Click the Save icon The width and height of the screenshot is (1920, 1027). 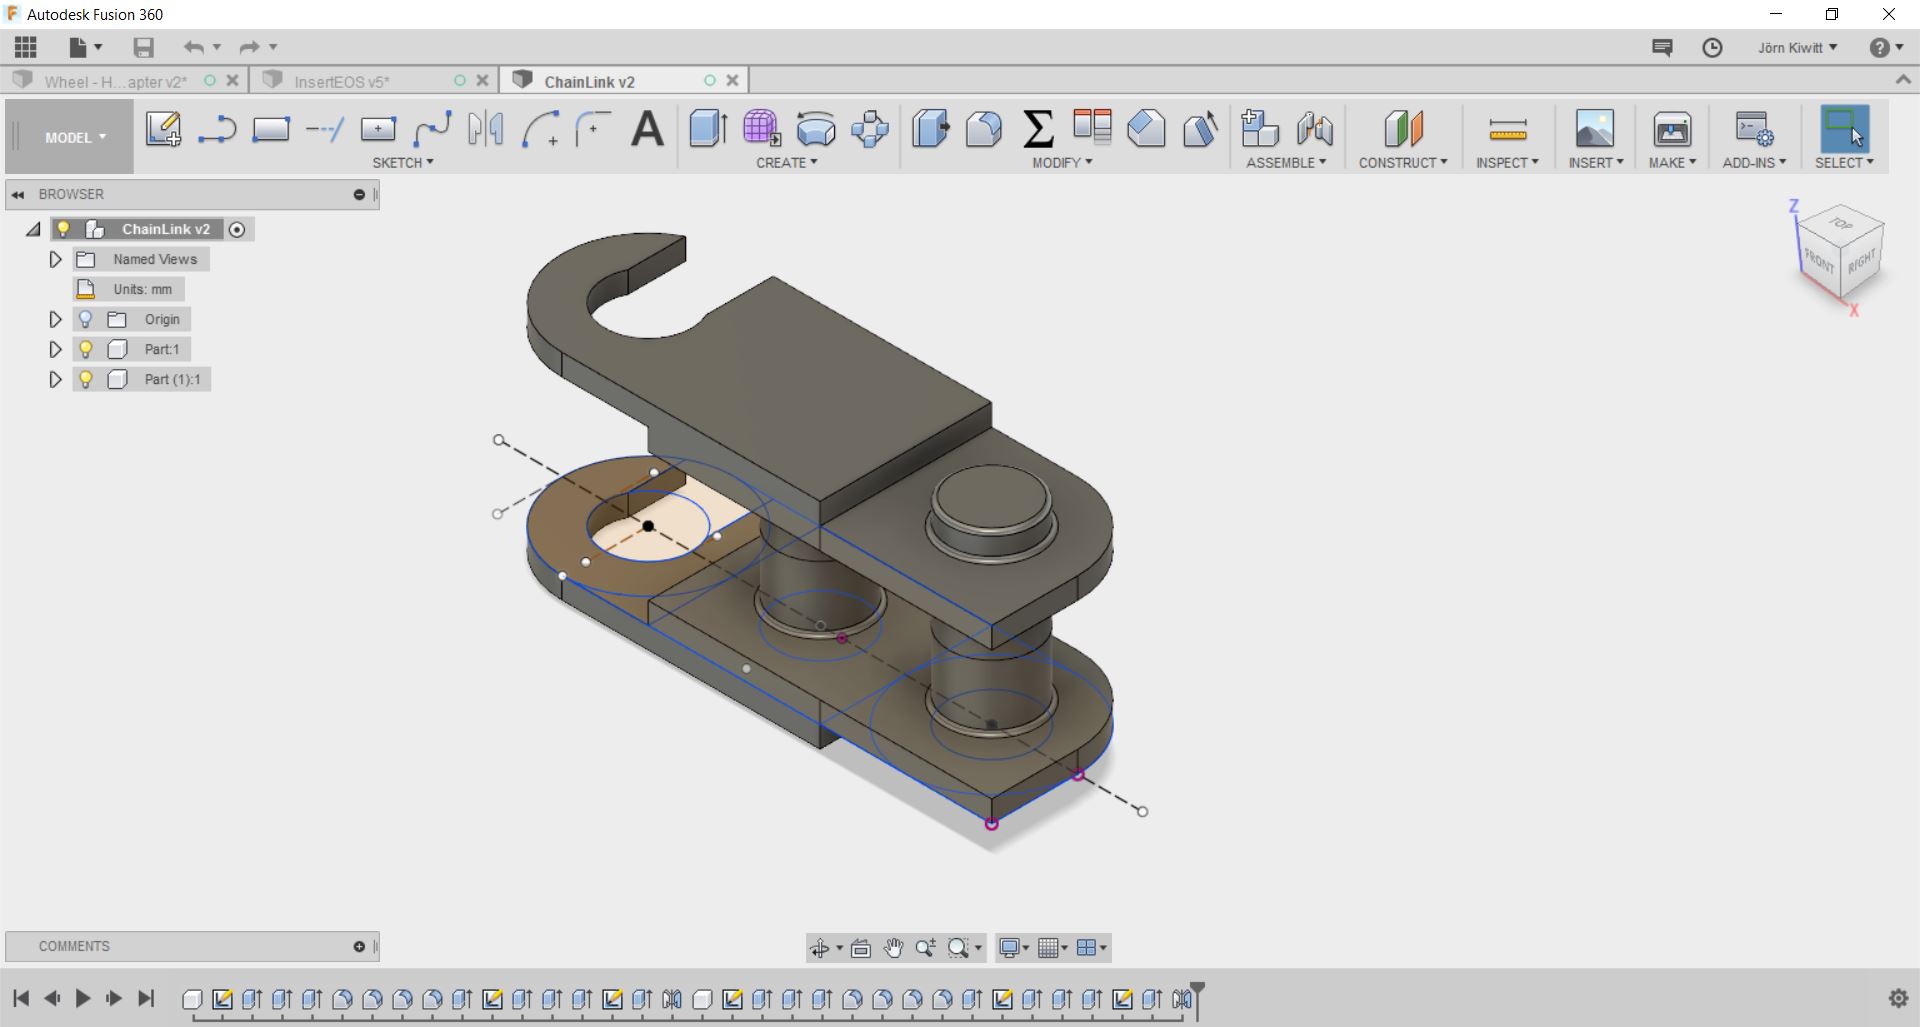(x=143, y=47)
